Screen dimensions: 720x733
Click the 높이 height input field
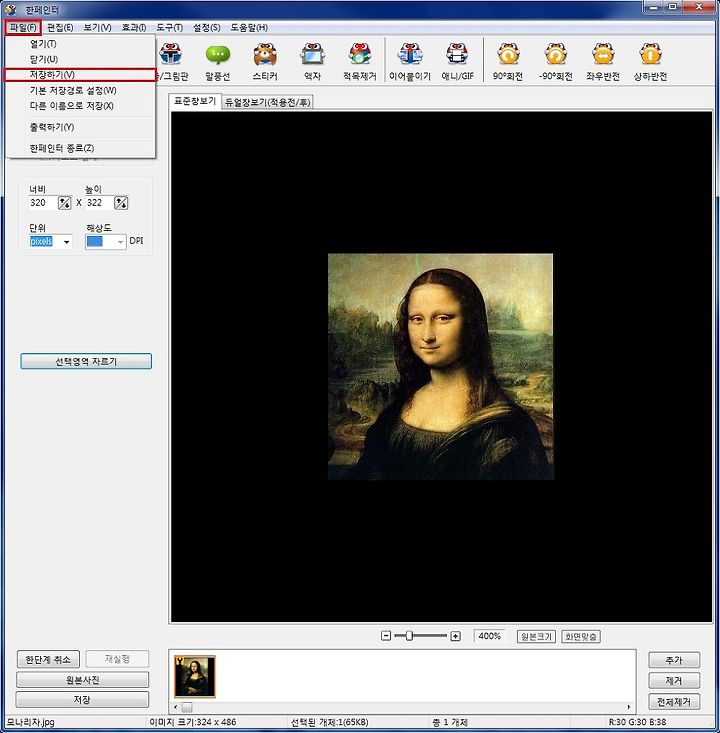tap(100, 203)
